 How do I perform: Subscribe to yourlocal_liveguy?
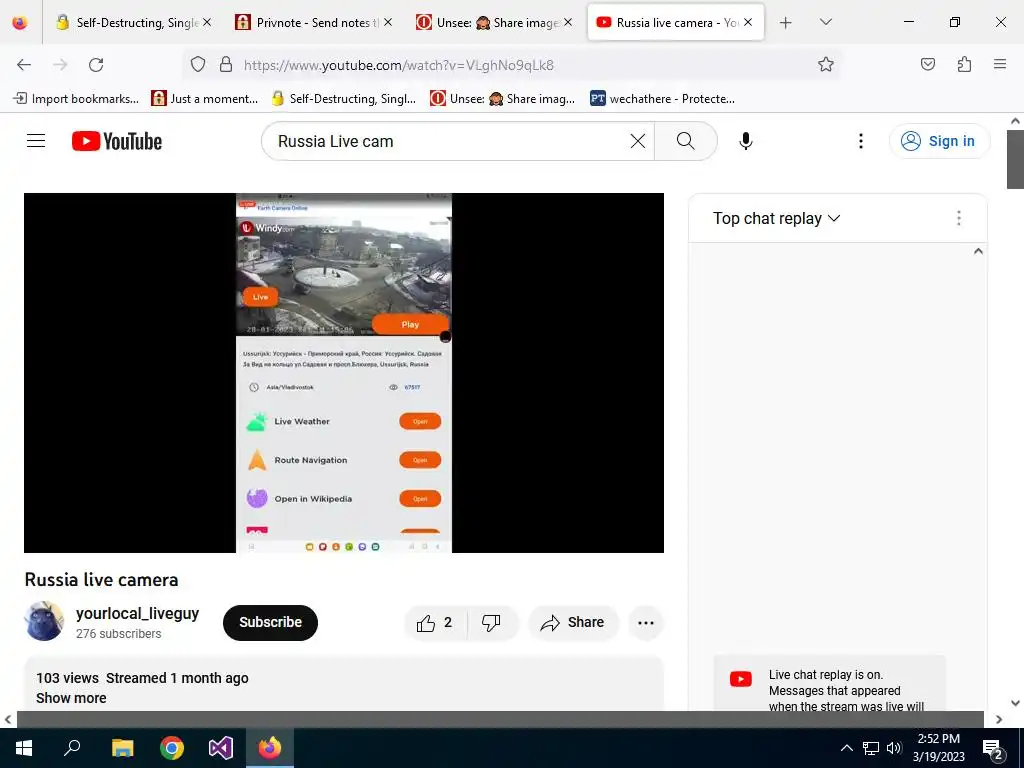tap(270, 622)
